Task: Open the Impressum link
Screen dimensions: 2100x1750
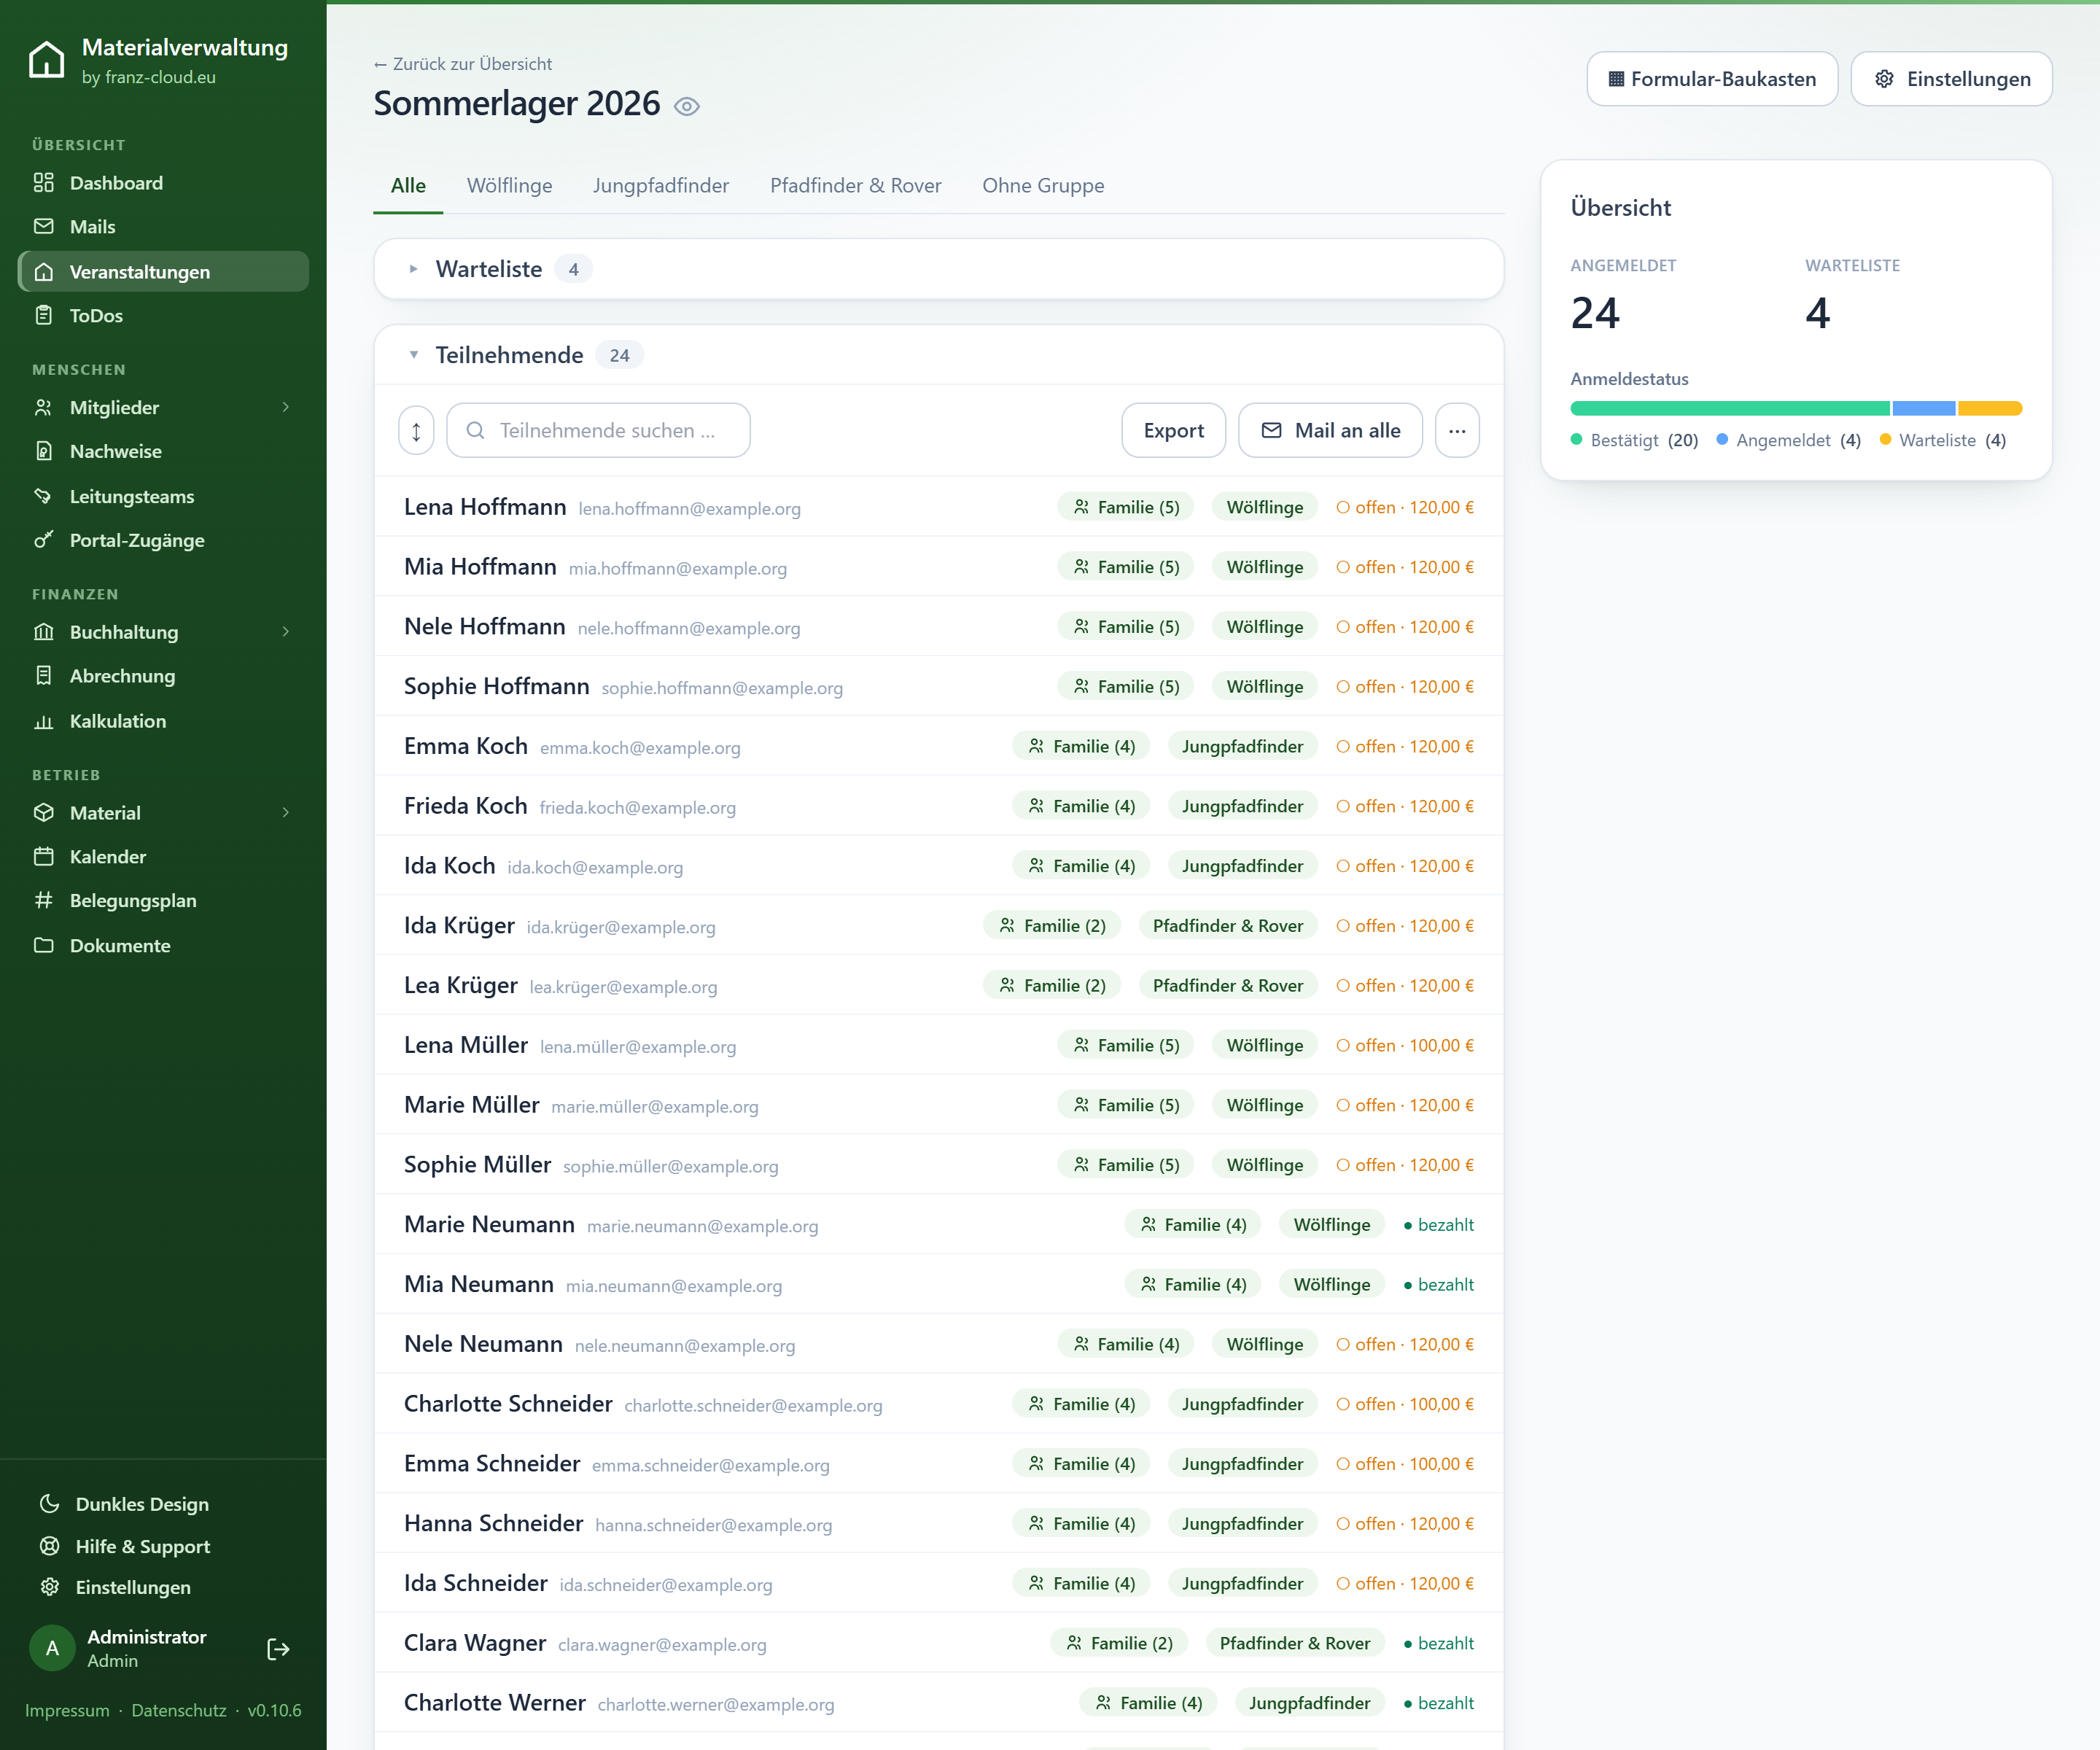Action: (67, 1710)
